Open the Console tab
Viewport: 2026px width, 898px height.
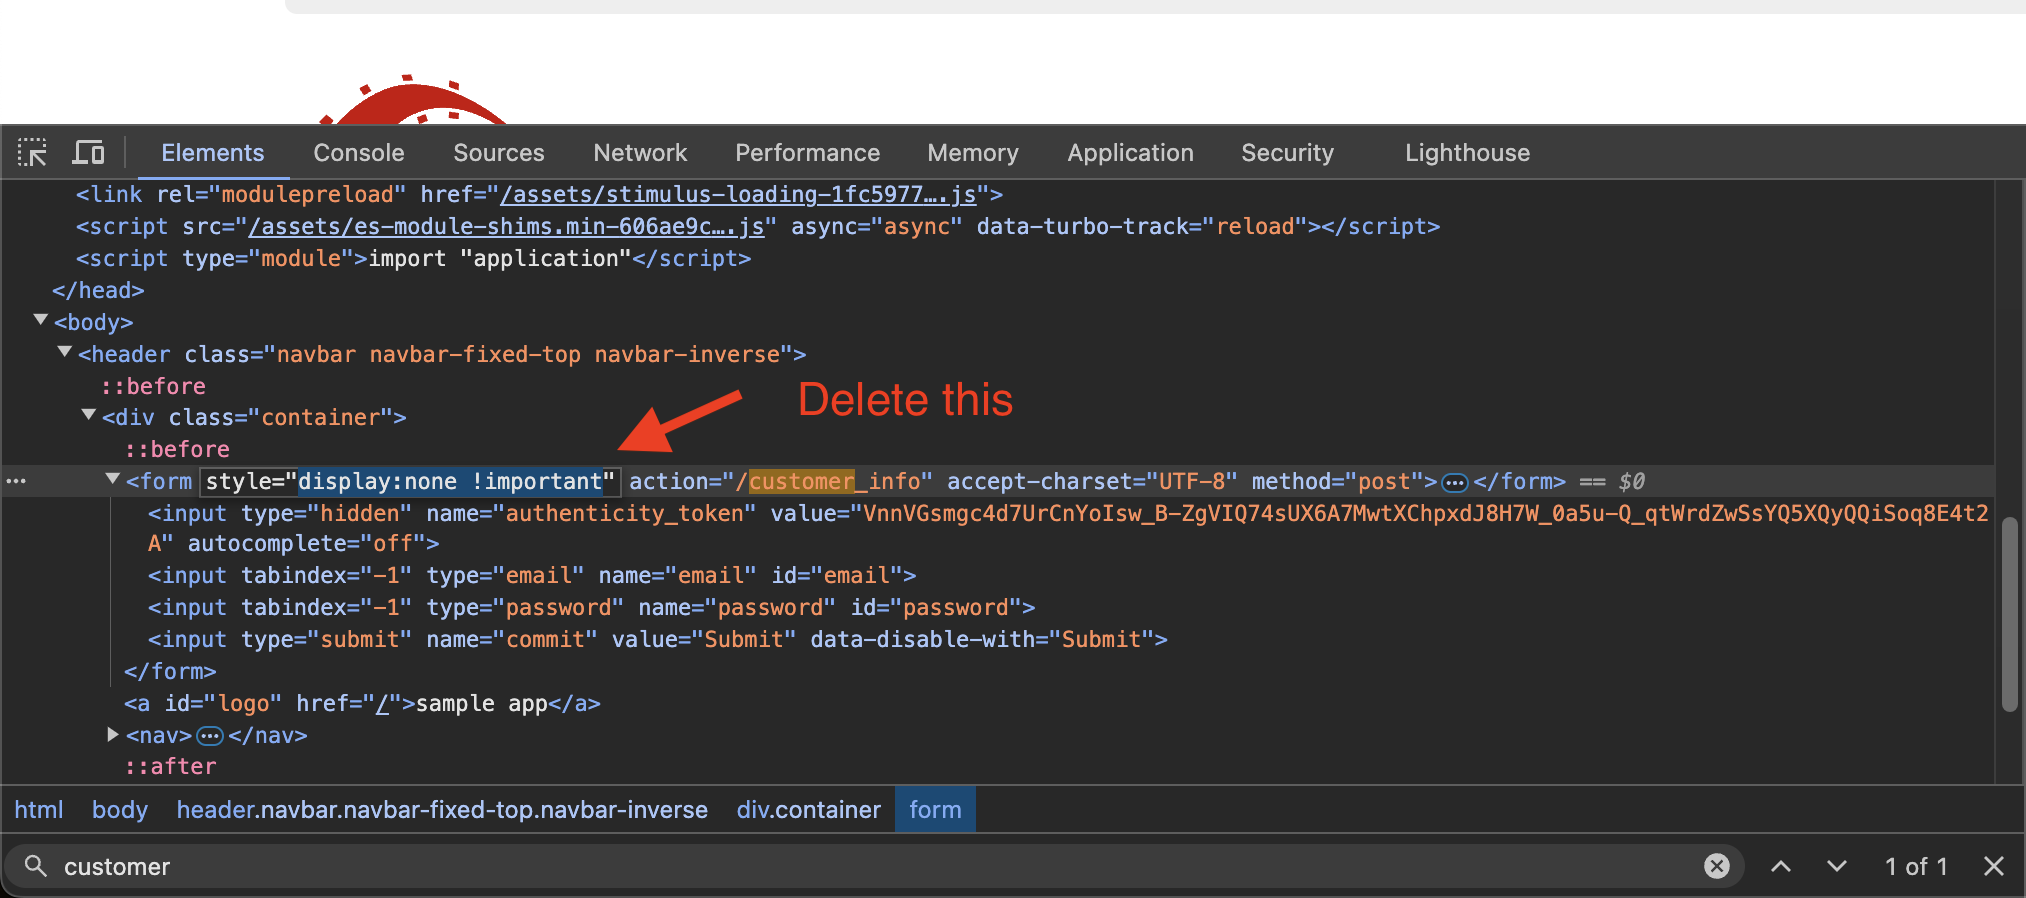coord(359,153)
